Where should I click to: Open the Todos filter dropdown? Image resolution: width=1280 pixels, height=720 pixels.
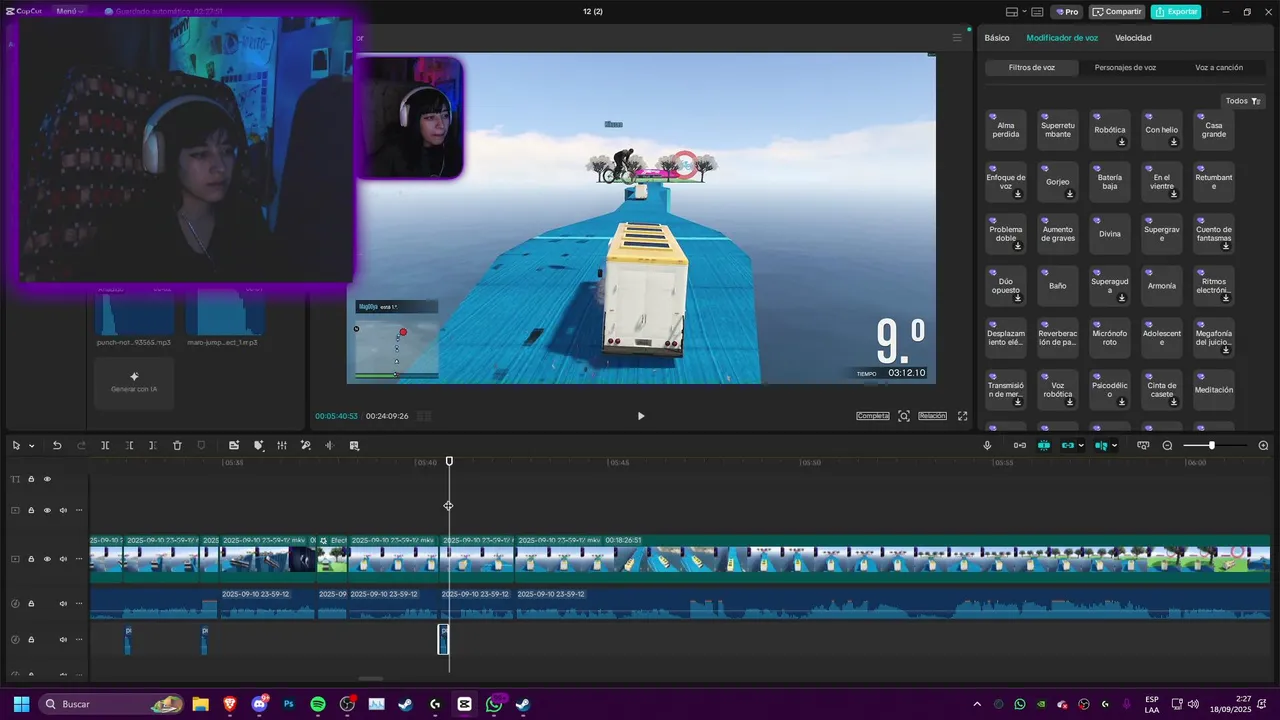point(1243,101)
